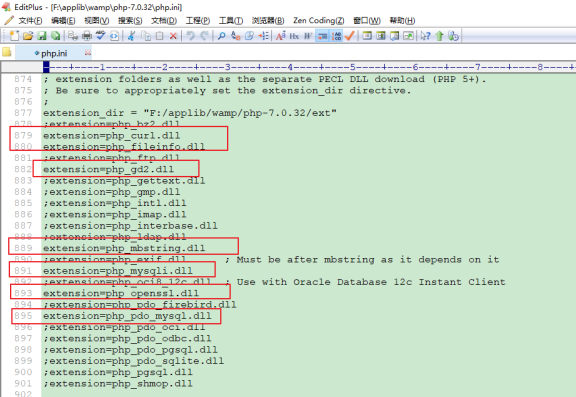Open the 文档(D) menu
Screen dimensions: 576x397
pyautogui.click(x=164, y=21)
